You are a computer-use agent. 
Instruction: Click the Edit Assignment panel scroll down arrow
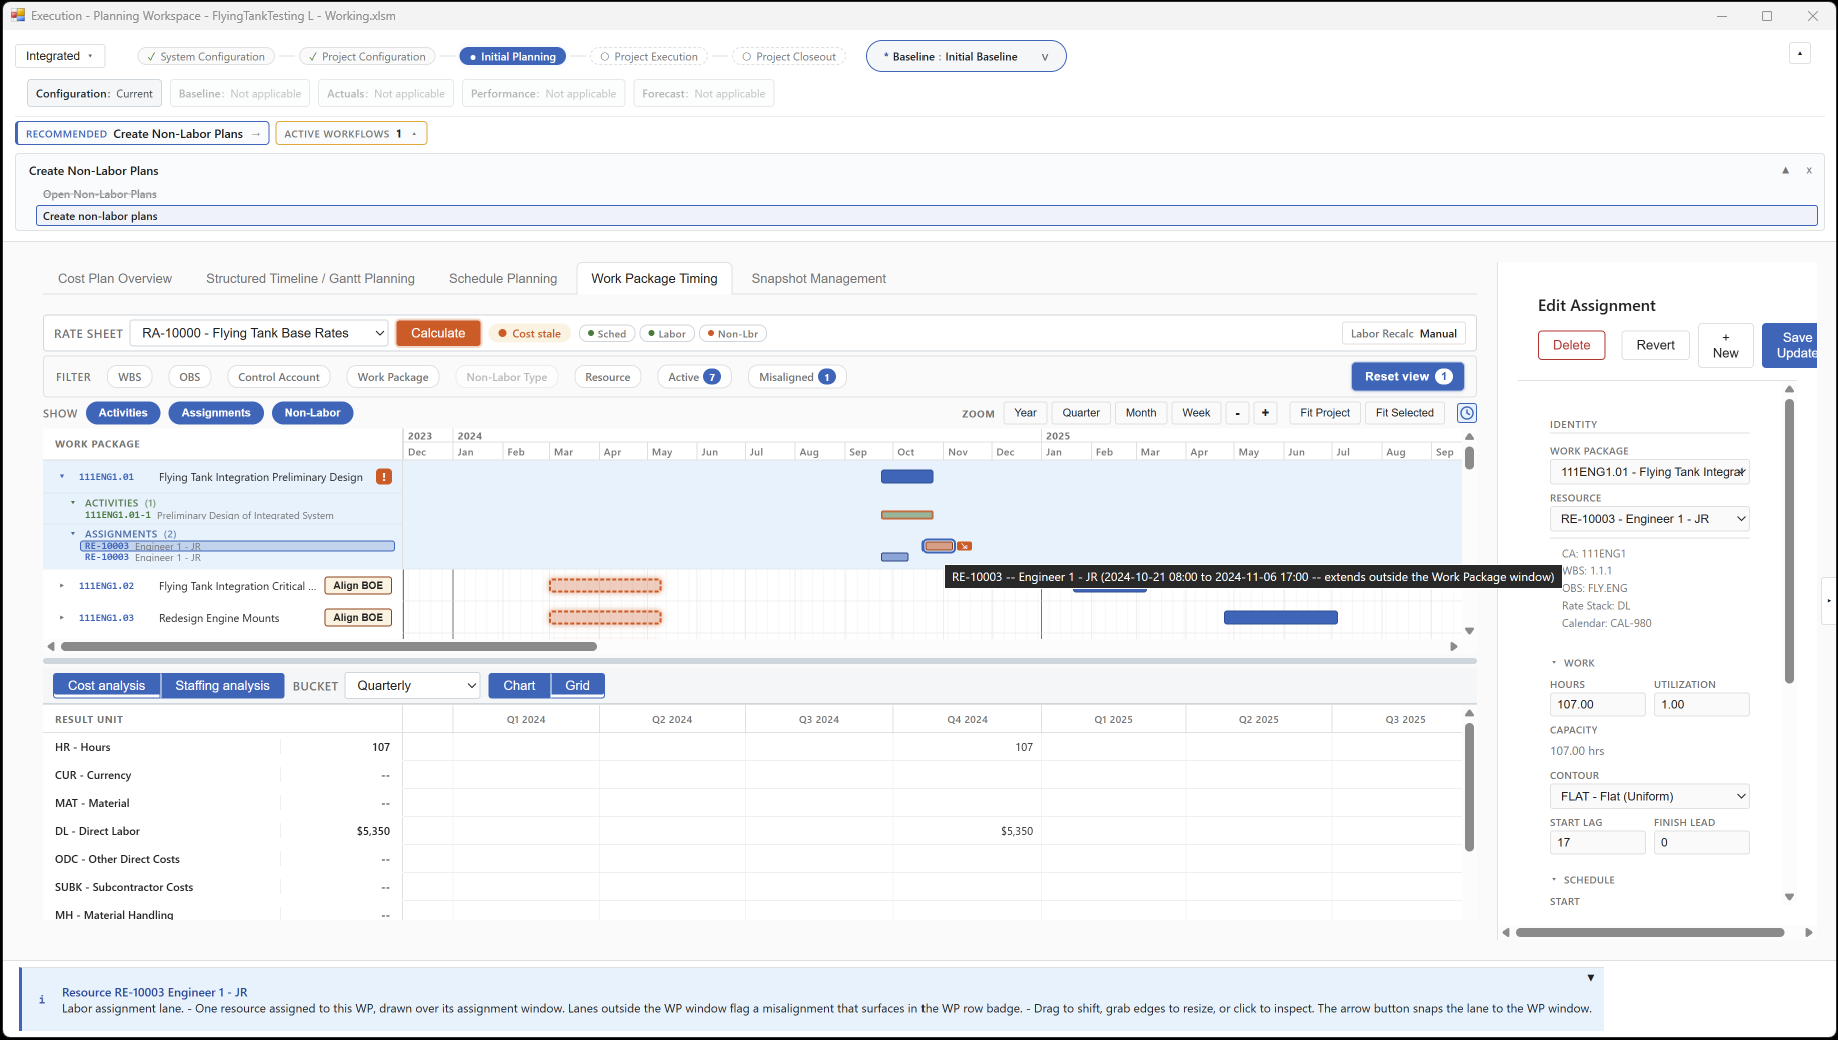tap(1789, 897)
